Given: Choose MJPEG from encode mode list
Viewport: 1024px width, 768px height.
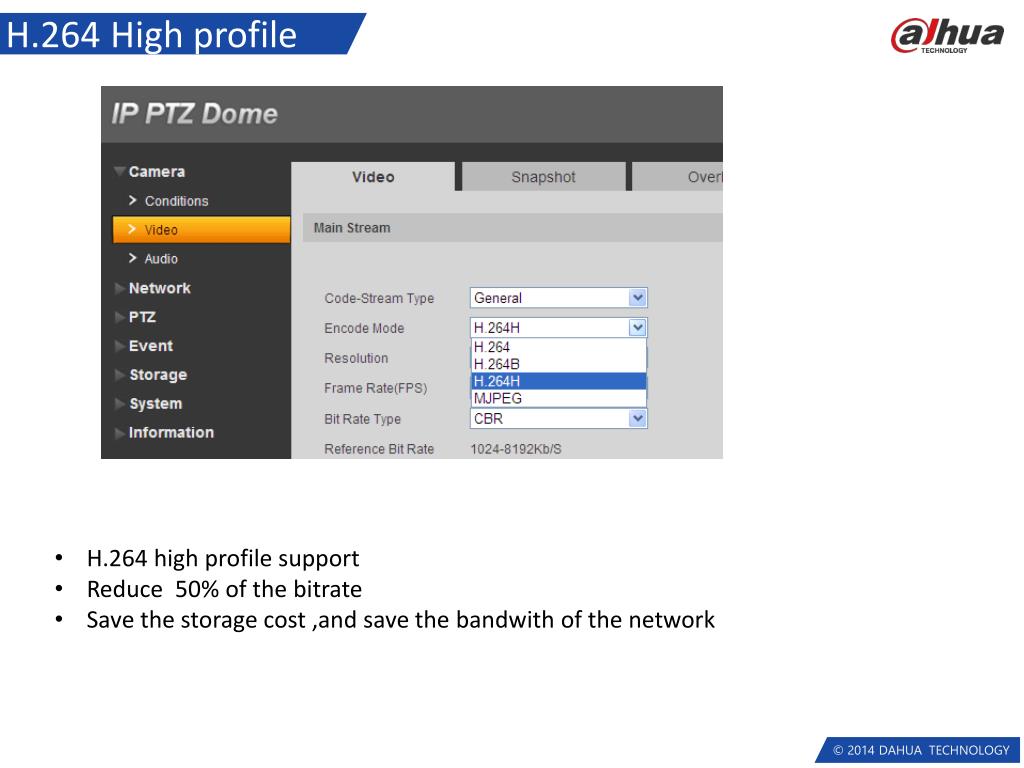Looking at the screenshot, I should [558, 398].
